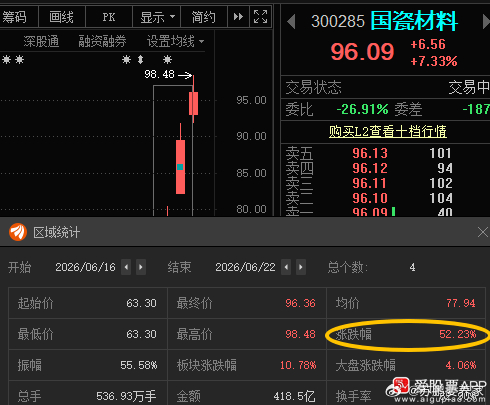Viewport: 490px width, 405px height.
Task: Click the top red candlestick near 95.00
Action: tap(193, 104)
